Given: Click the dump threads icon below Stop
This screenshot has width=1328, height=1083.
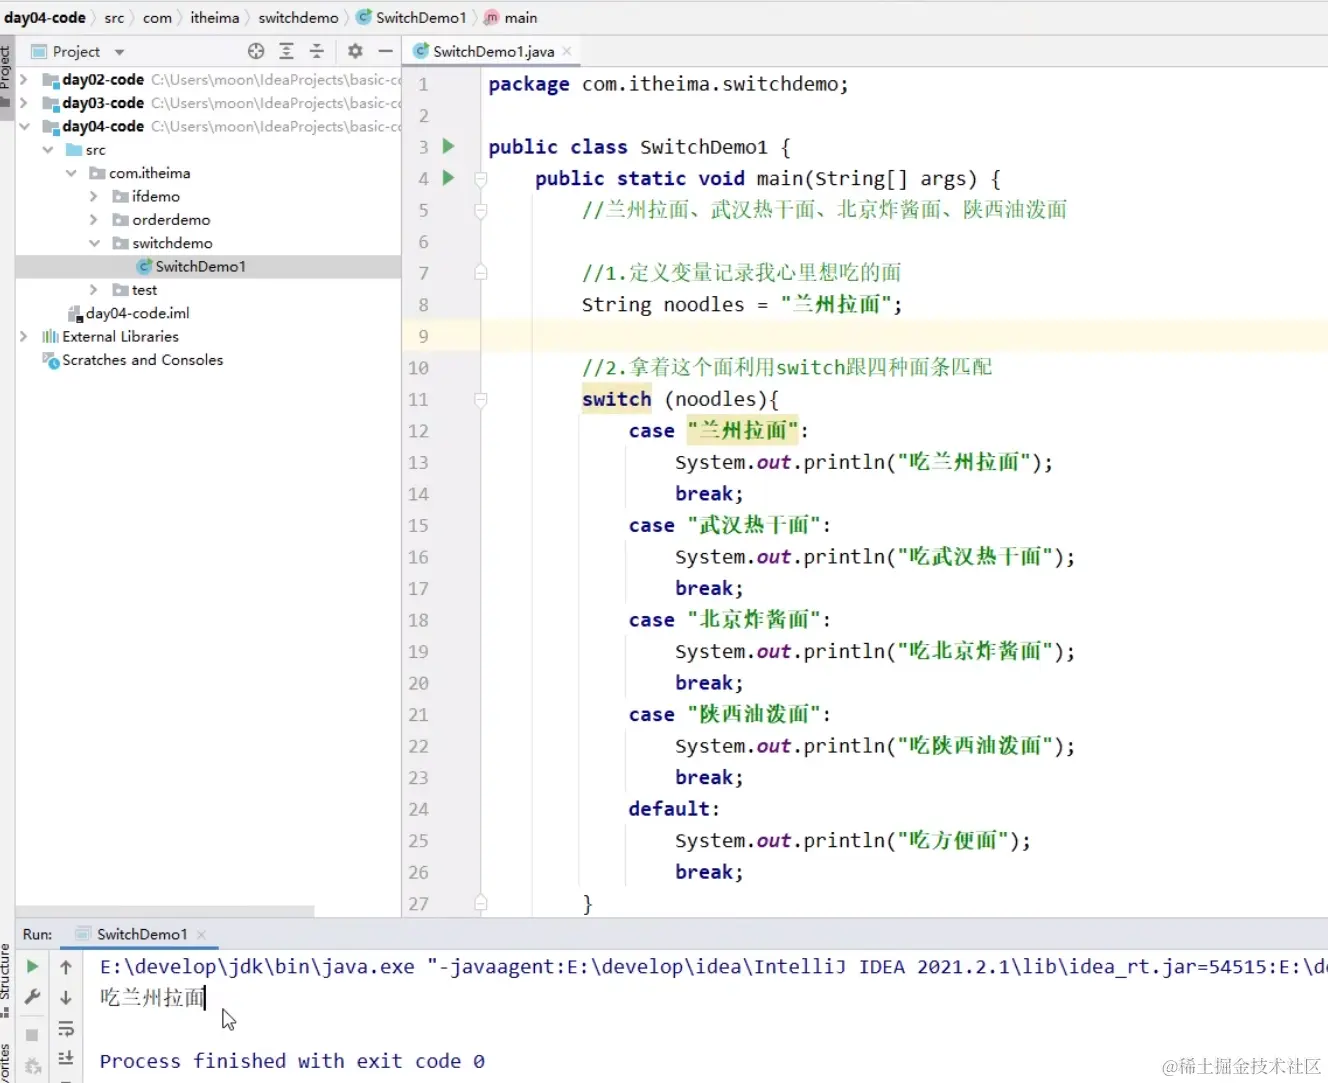Looking at the screenshot, I should 32,1066.
